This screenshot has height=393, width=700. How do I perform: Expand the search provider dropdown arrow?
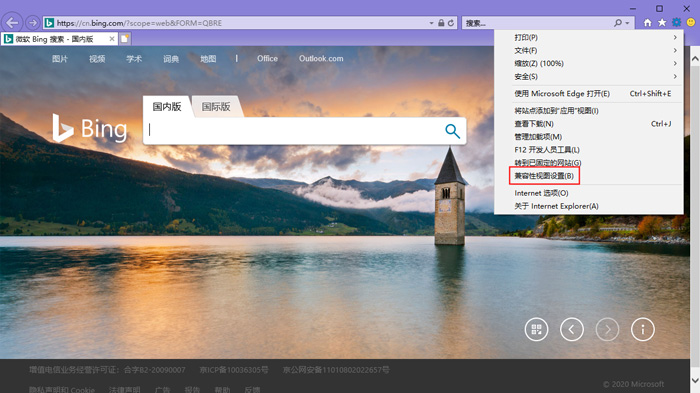click(x=627, y=23)
